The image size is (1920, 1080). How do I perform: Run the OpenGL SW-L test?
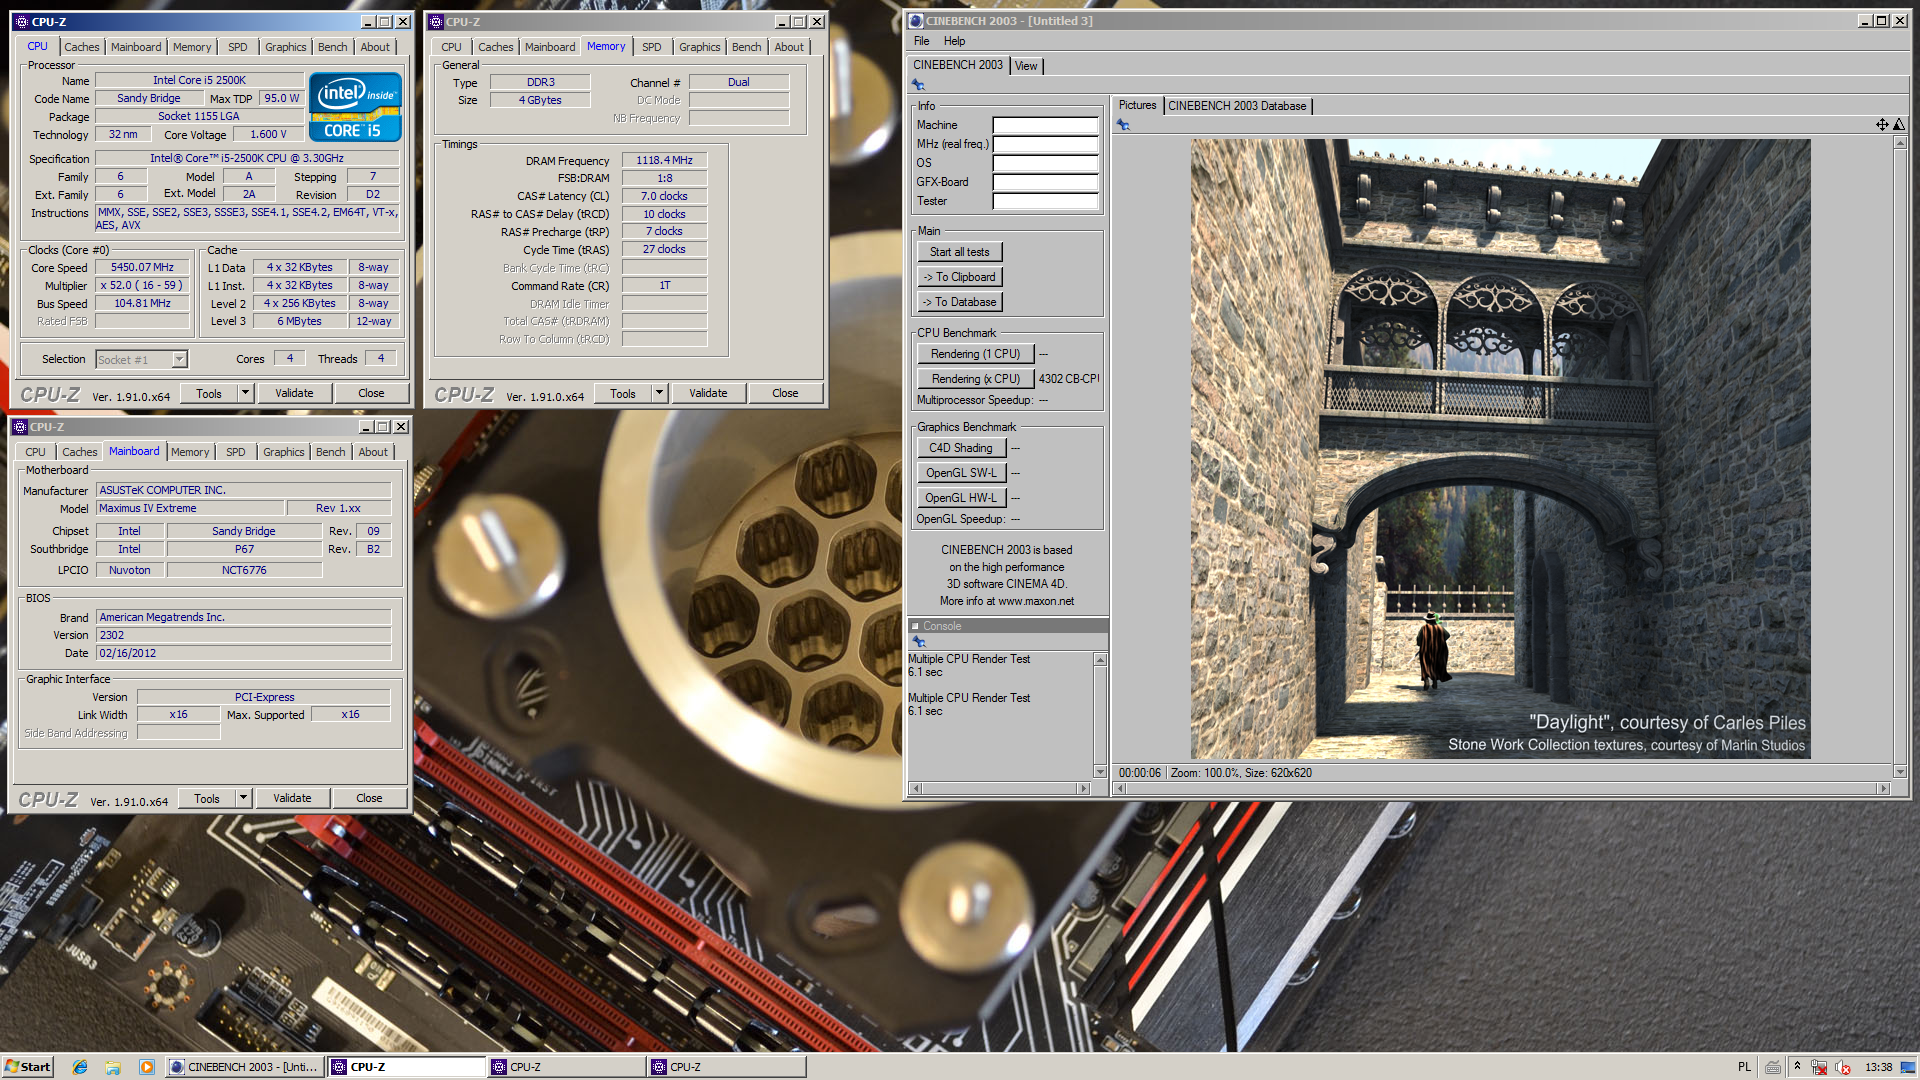pos(961,473)
